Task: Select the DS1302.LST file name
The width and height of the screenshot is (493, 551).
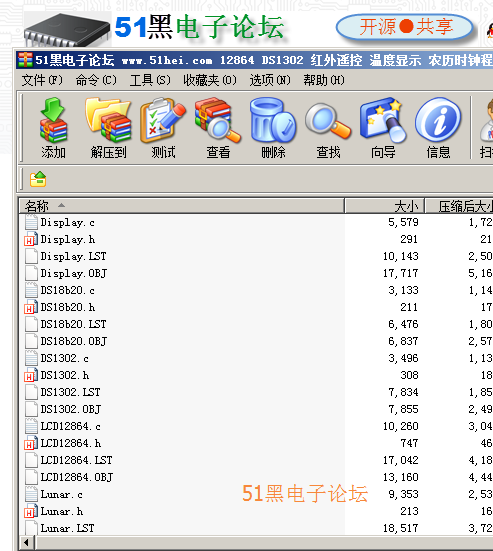Action: 70,392
